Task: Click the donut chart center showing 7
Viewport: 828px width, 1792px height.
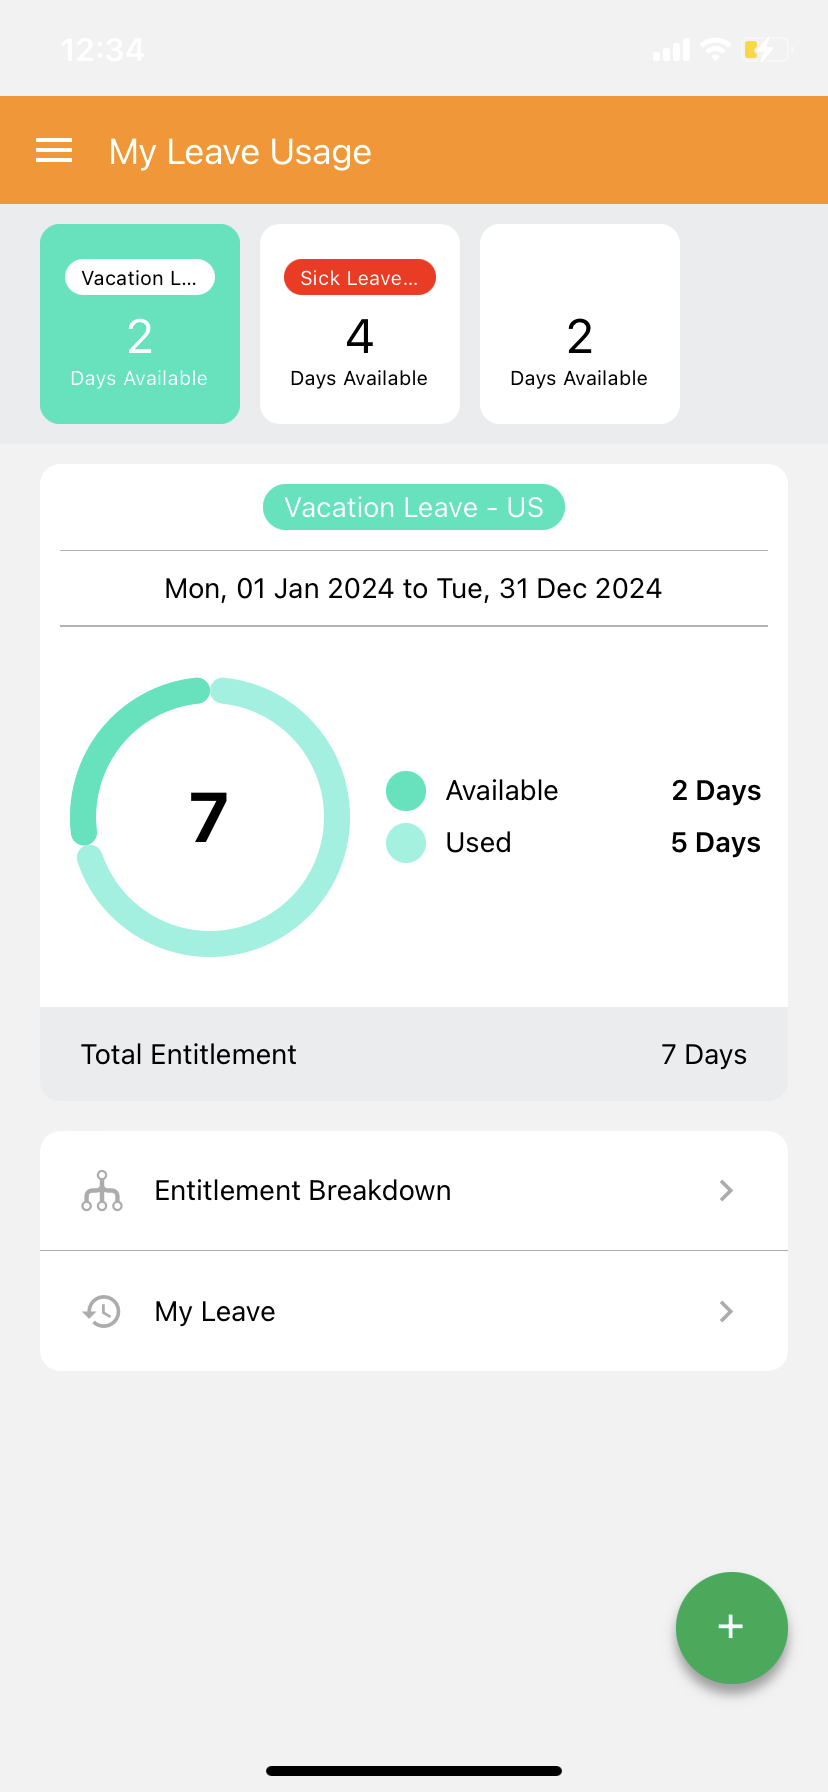Action: click(x=209, y=817)
